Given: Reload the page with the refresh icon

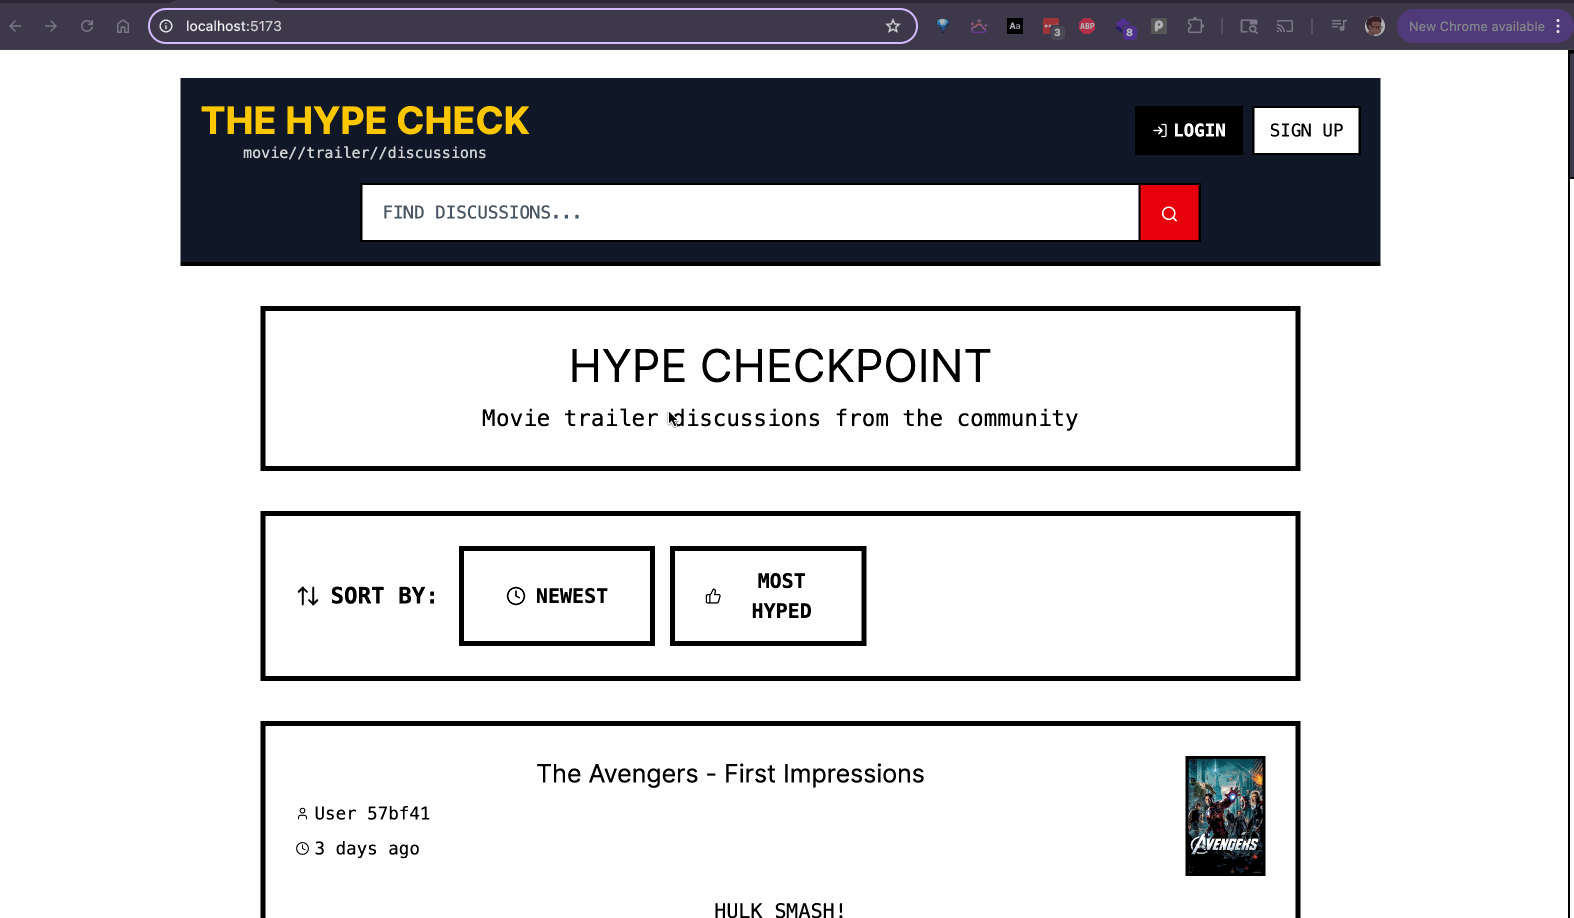Looking at the screenshot, I should point(87,26).
